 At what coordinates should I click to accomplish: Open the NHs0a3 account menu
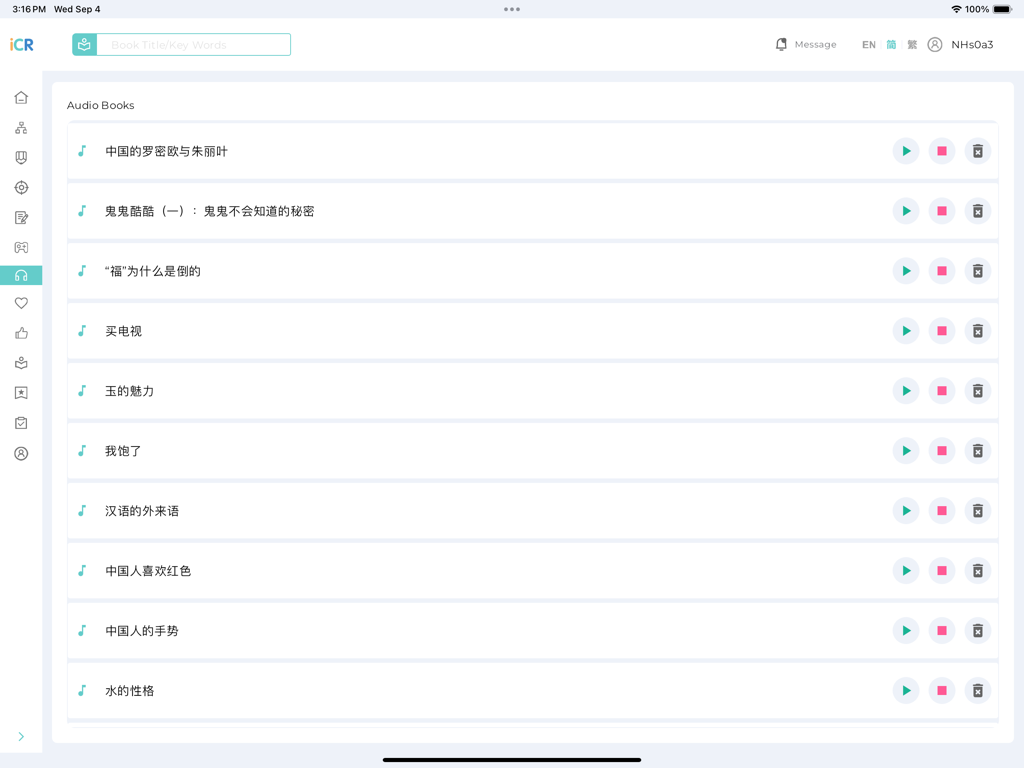[x=960, y=44]
